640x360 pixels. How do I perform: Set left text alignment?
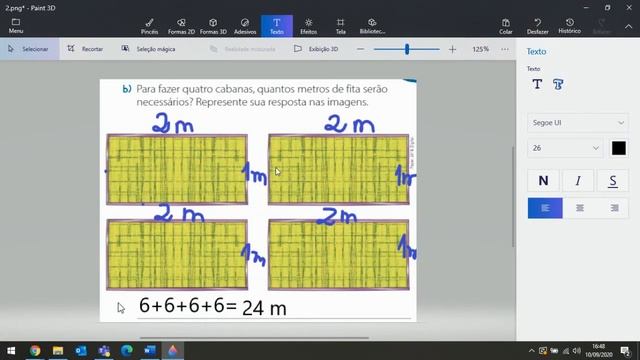coord(545,208)
